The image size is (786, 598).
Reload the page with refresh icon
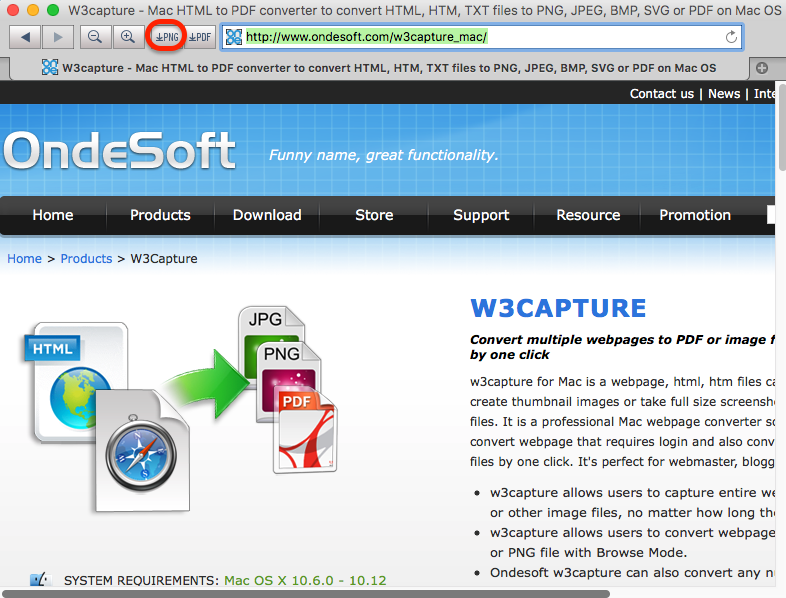coord(731,37)
